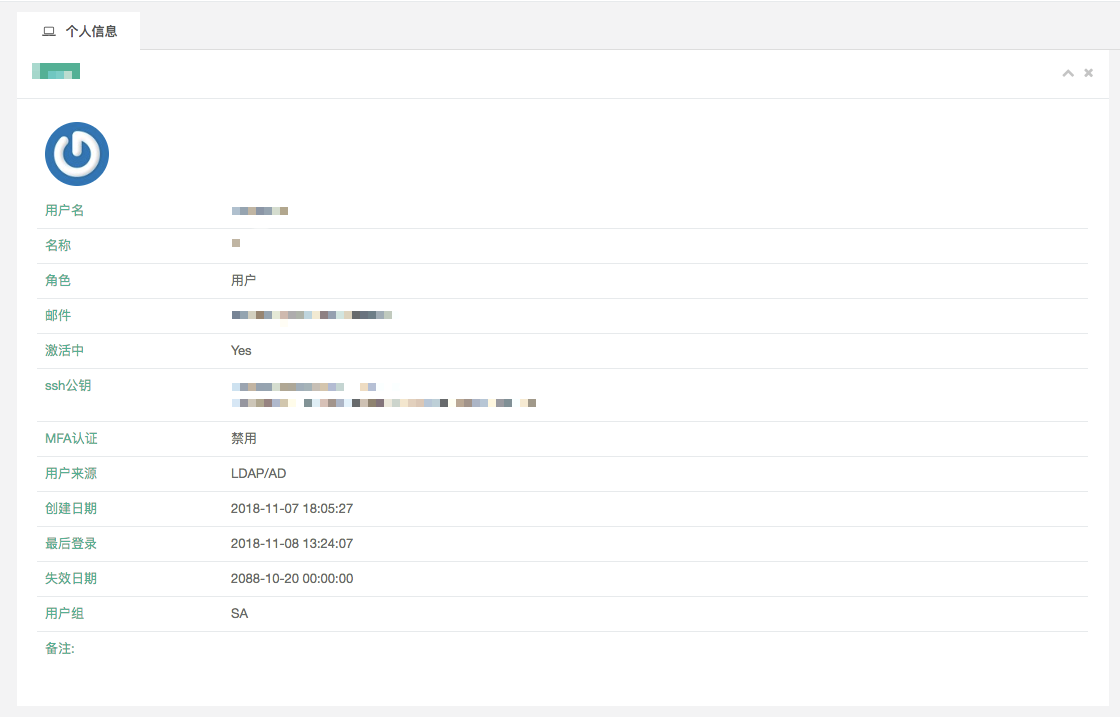
Task: Click the 创建日期 field label
Action: pyautogui.click(x=71, y=508)
